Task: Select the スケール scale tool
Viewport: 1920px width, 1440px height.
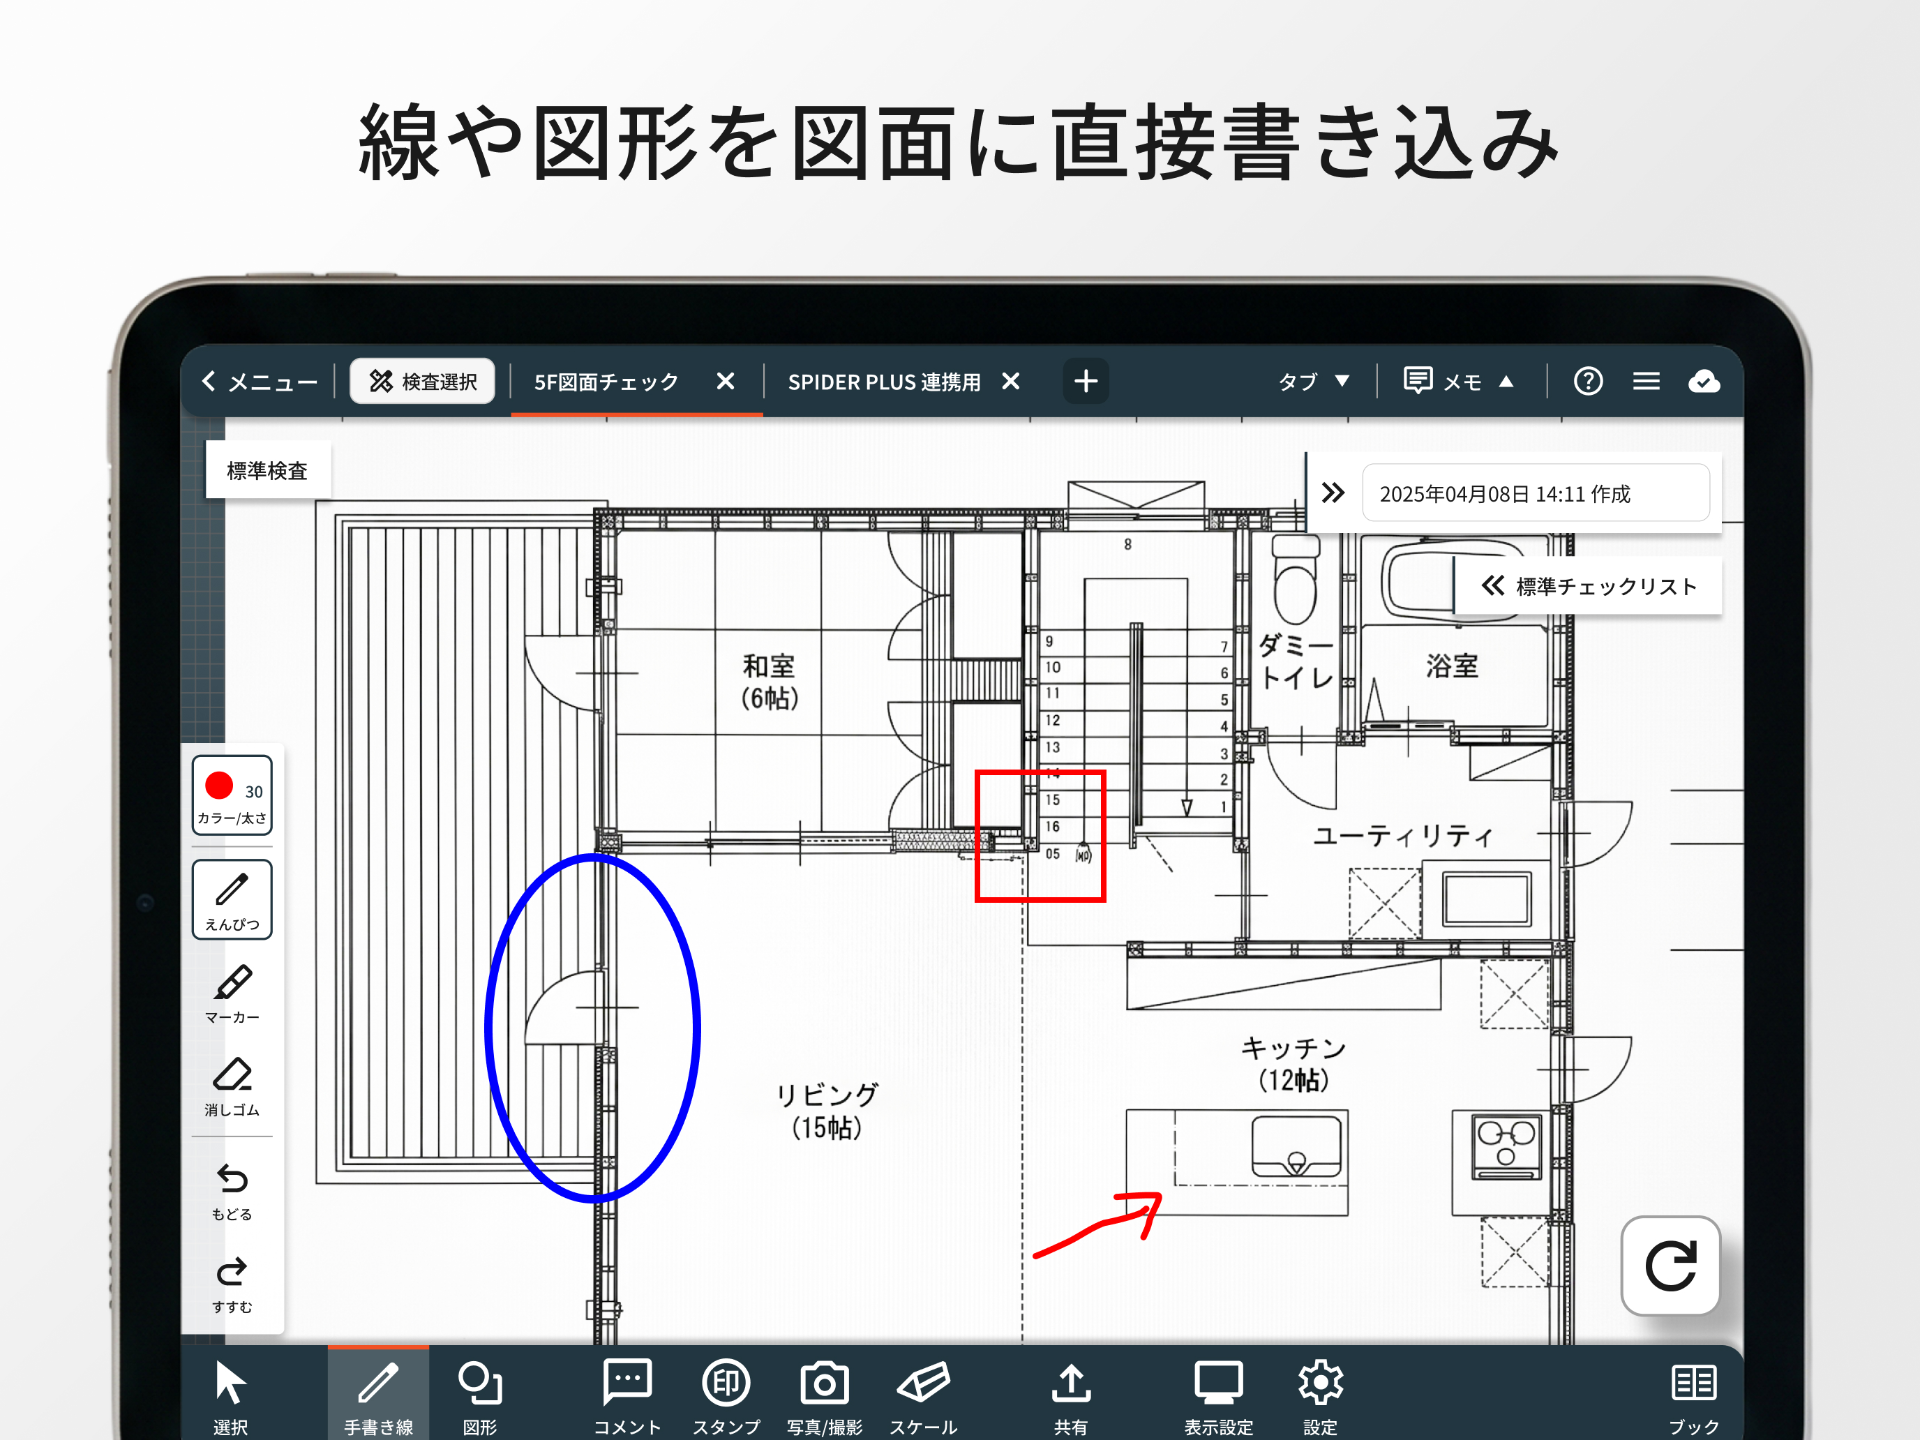Action: (x=923, y=1396)
